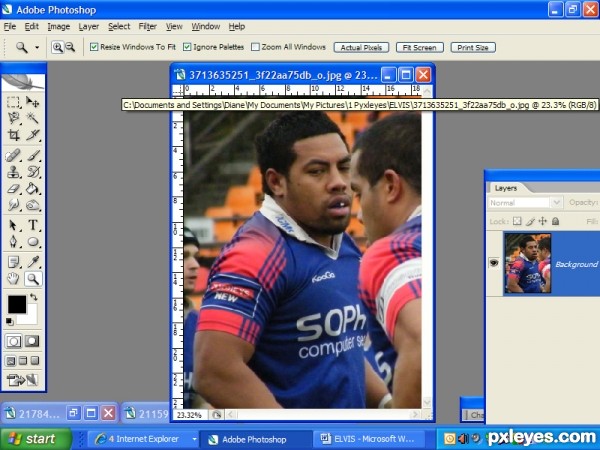The image size is (600, 450).
Task: Expand the Internet Explorer taskbar group arrow
Action: 194,439
